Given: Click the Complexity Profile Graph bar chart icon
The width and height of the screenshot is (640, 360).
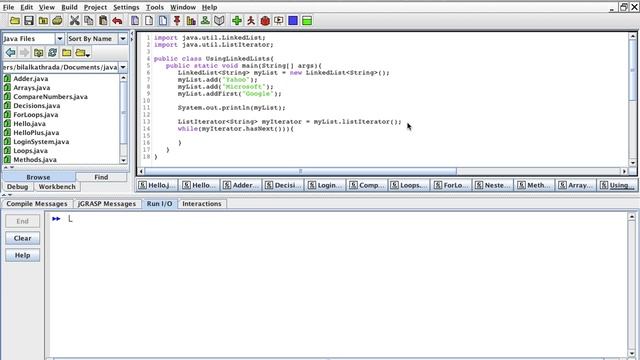Looking at the screenshot, I should [191, 21].
